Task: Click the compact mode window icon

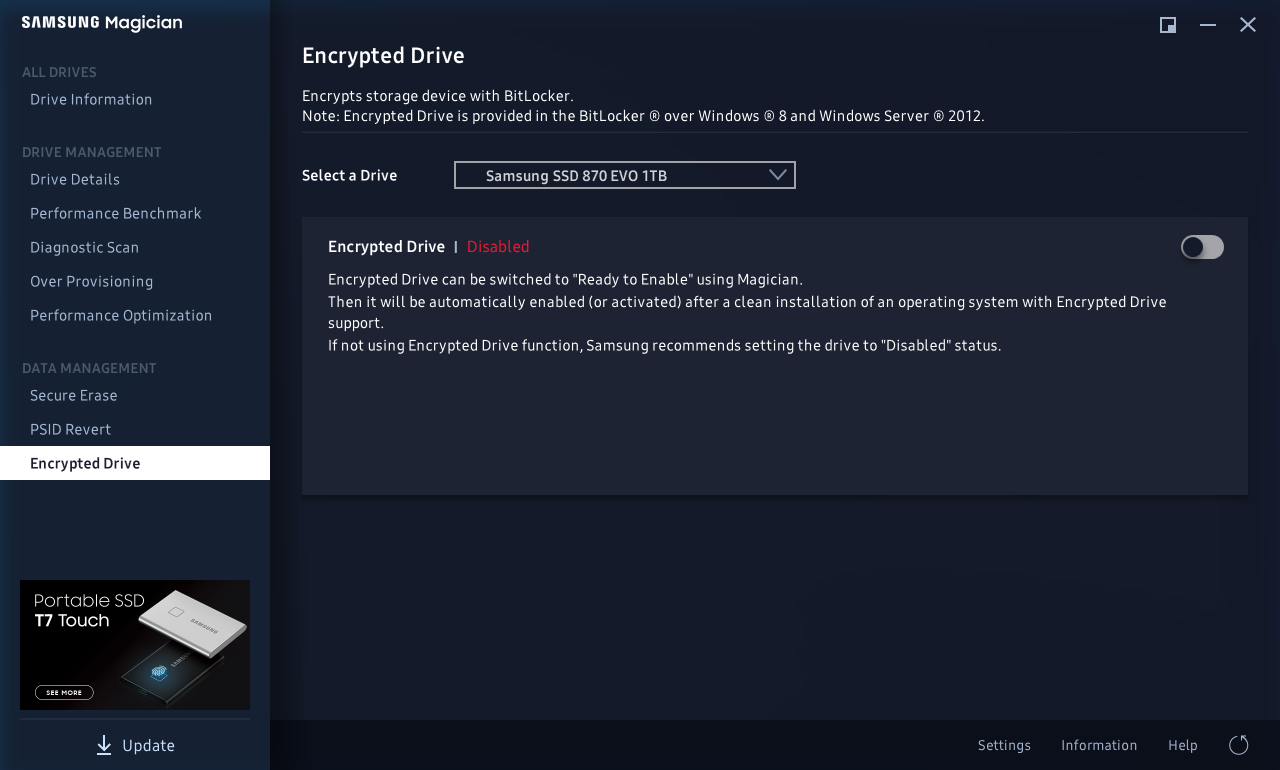Action: [x=1167, y=25]
